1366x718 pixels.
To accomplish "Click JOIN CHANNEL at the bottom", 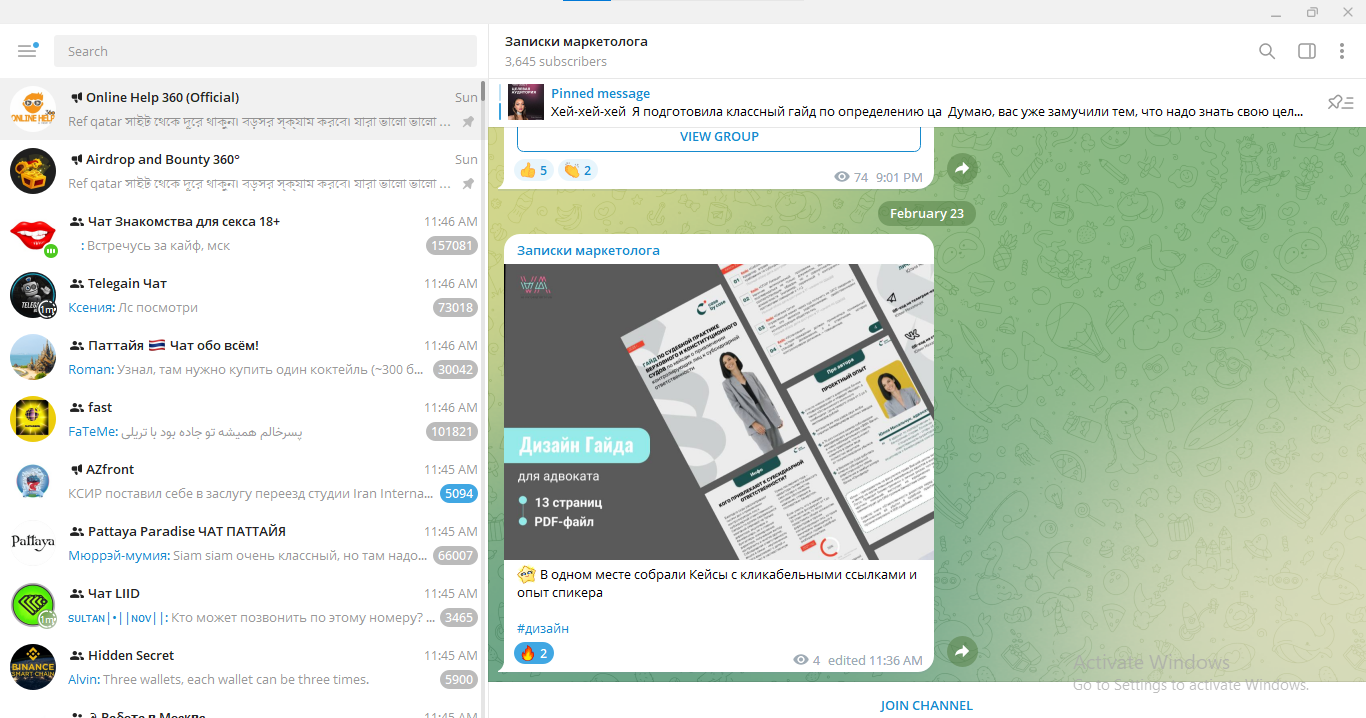I will (x=926, y=705).
